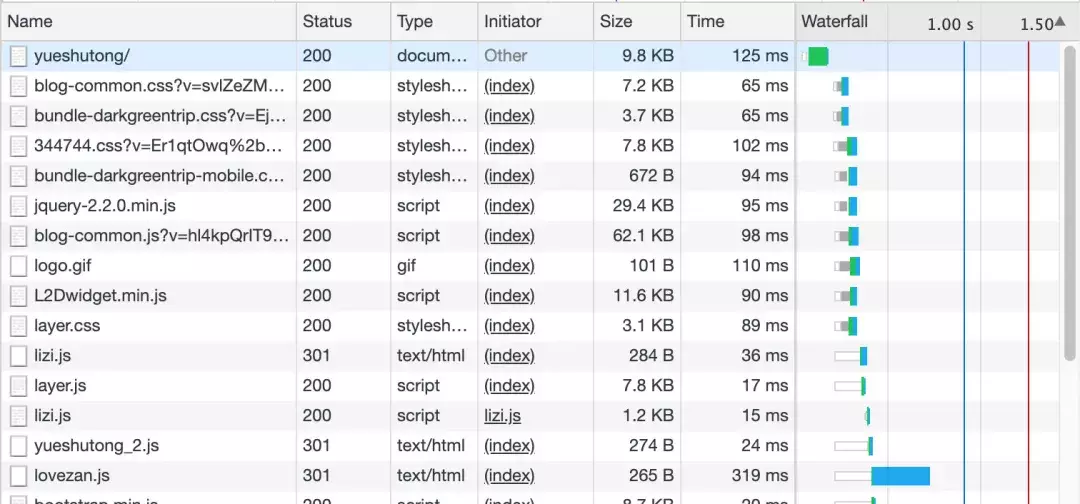The image size is (1080, 504).
Task: Click the icon next to lovezan.js
Action: [x=19, y=476]
